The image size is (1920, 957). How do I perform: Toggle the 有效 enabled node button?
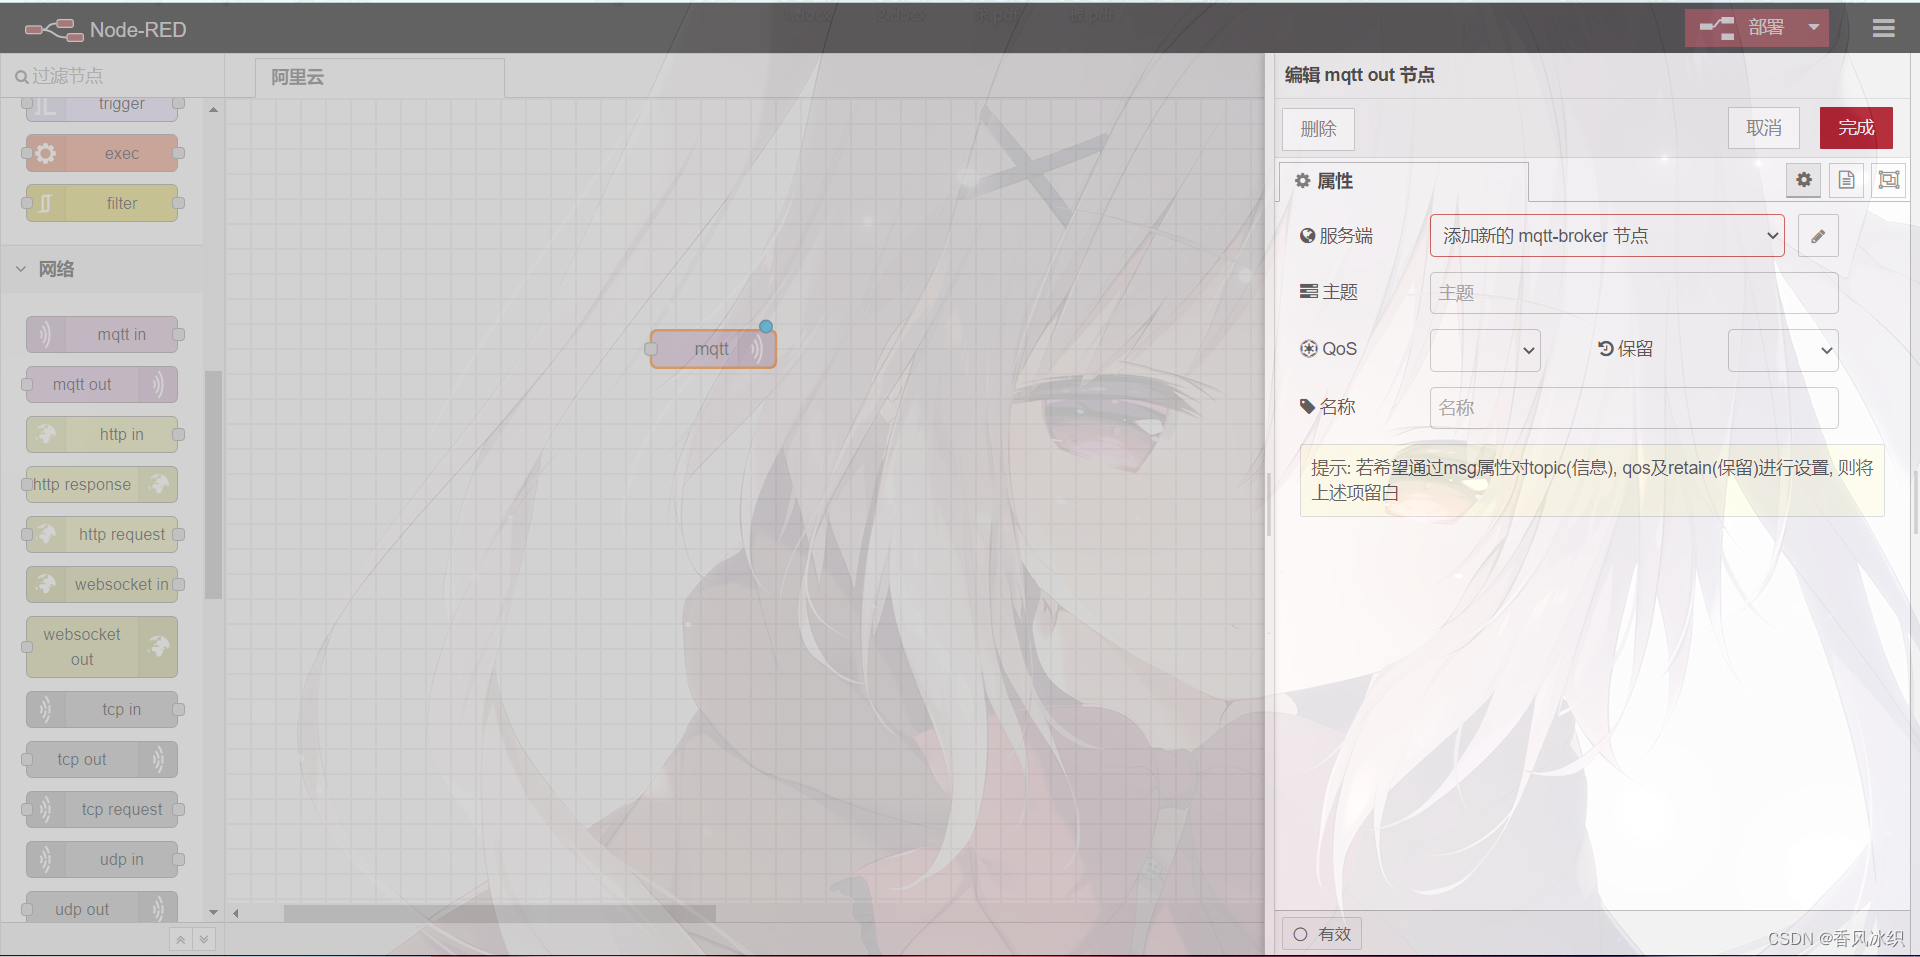(1322, 934)
